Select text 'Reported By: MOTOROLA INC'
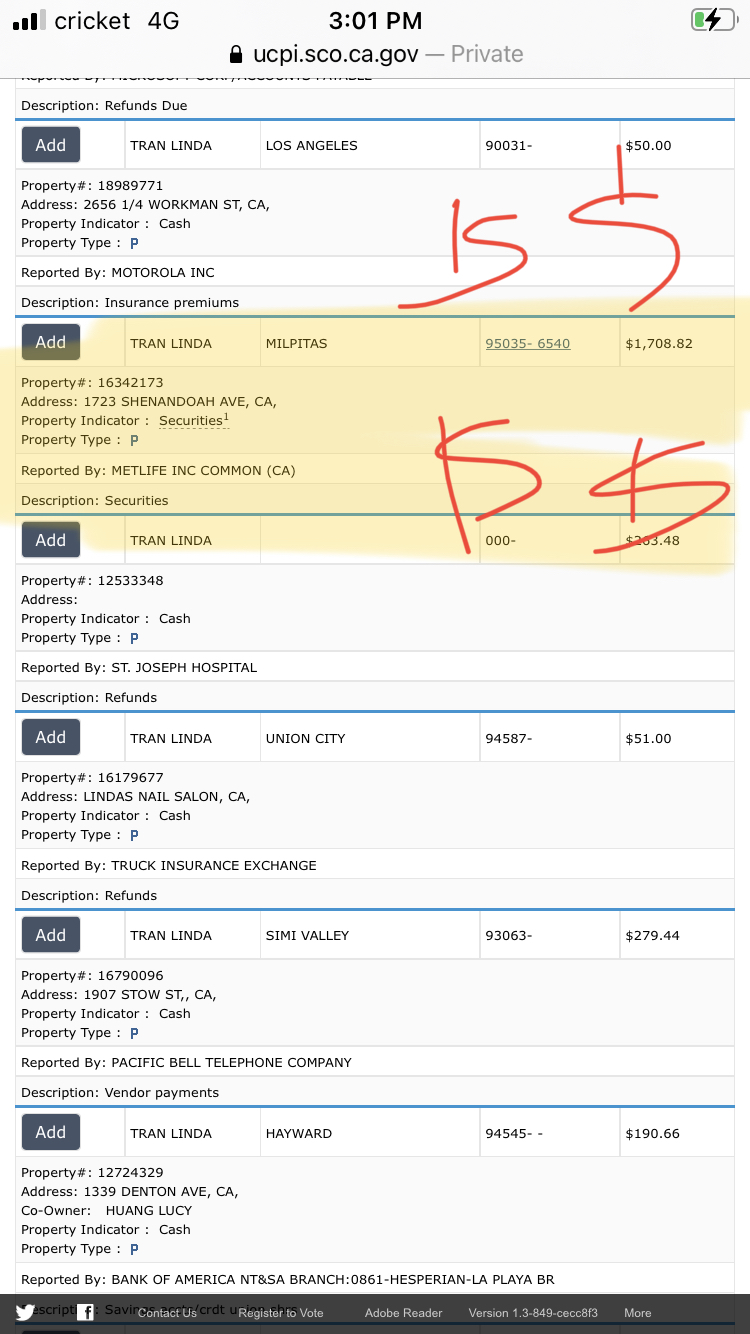Screen dimensions: 750x1334 118,272
